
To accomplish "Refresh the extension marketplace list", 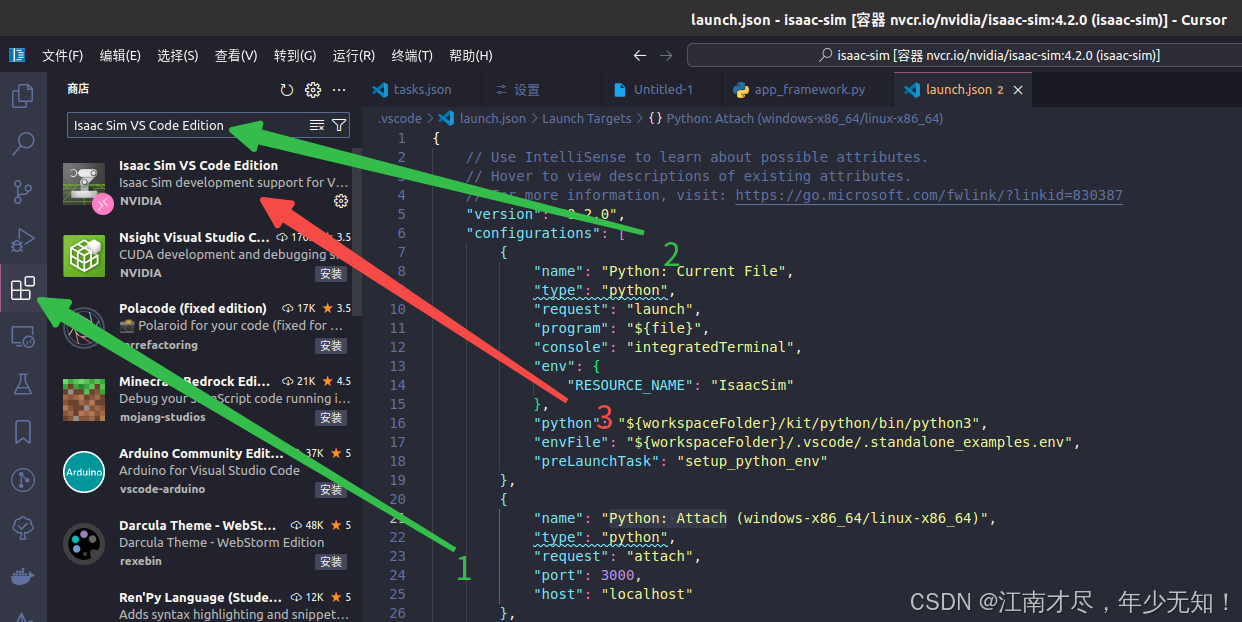I will coord(287,90).
